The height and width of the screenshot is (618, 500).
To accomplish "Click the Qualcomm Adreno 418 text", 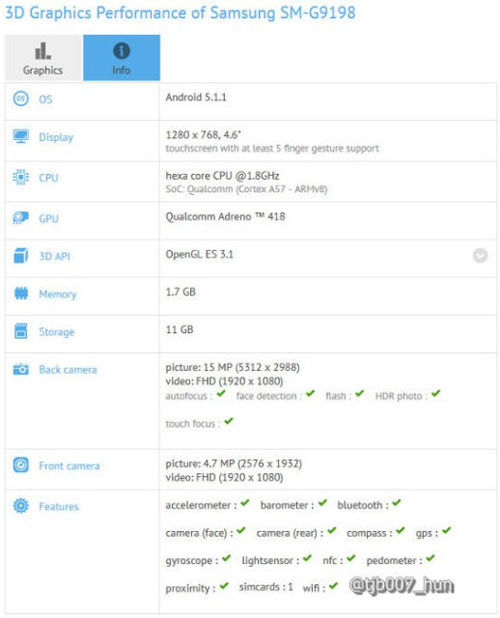I will coord(225,217).
